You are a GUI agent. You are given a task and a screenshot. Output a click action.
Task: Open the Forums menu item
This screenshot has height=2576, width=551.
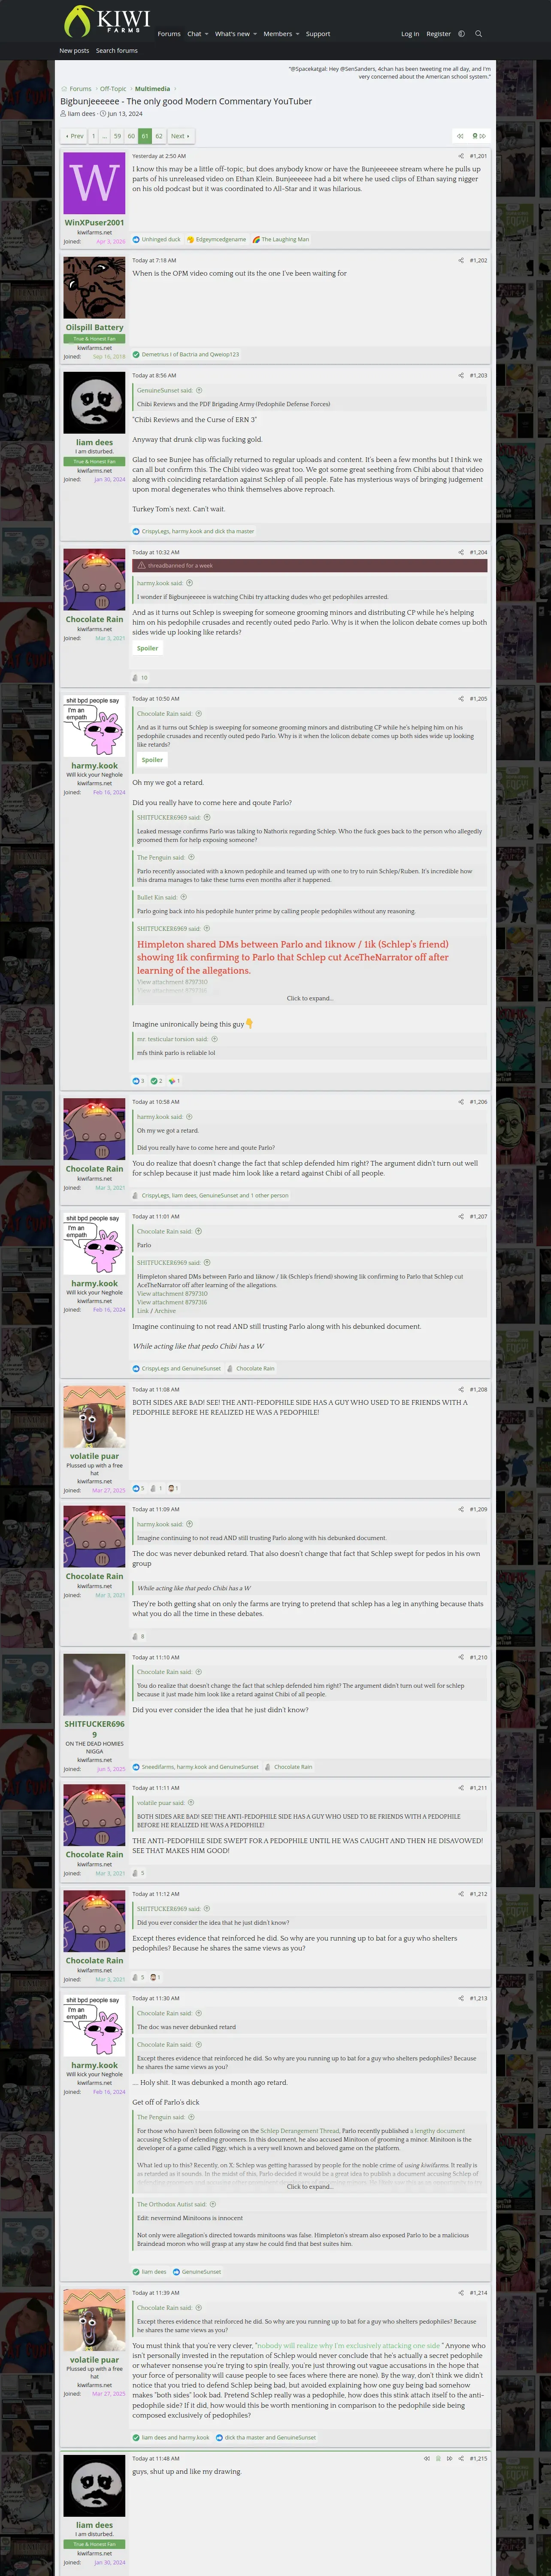(x=169, y=34)
